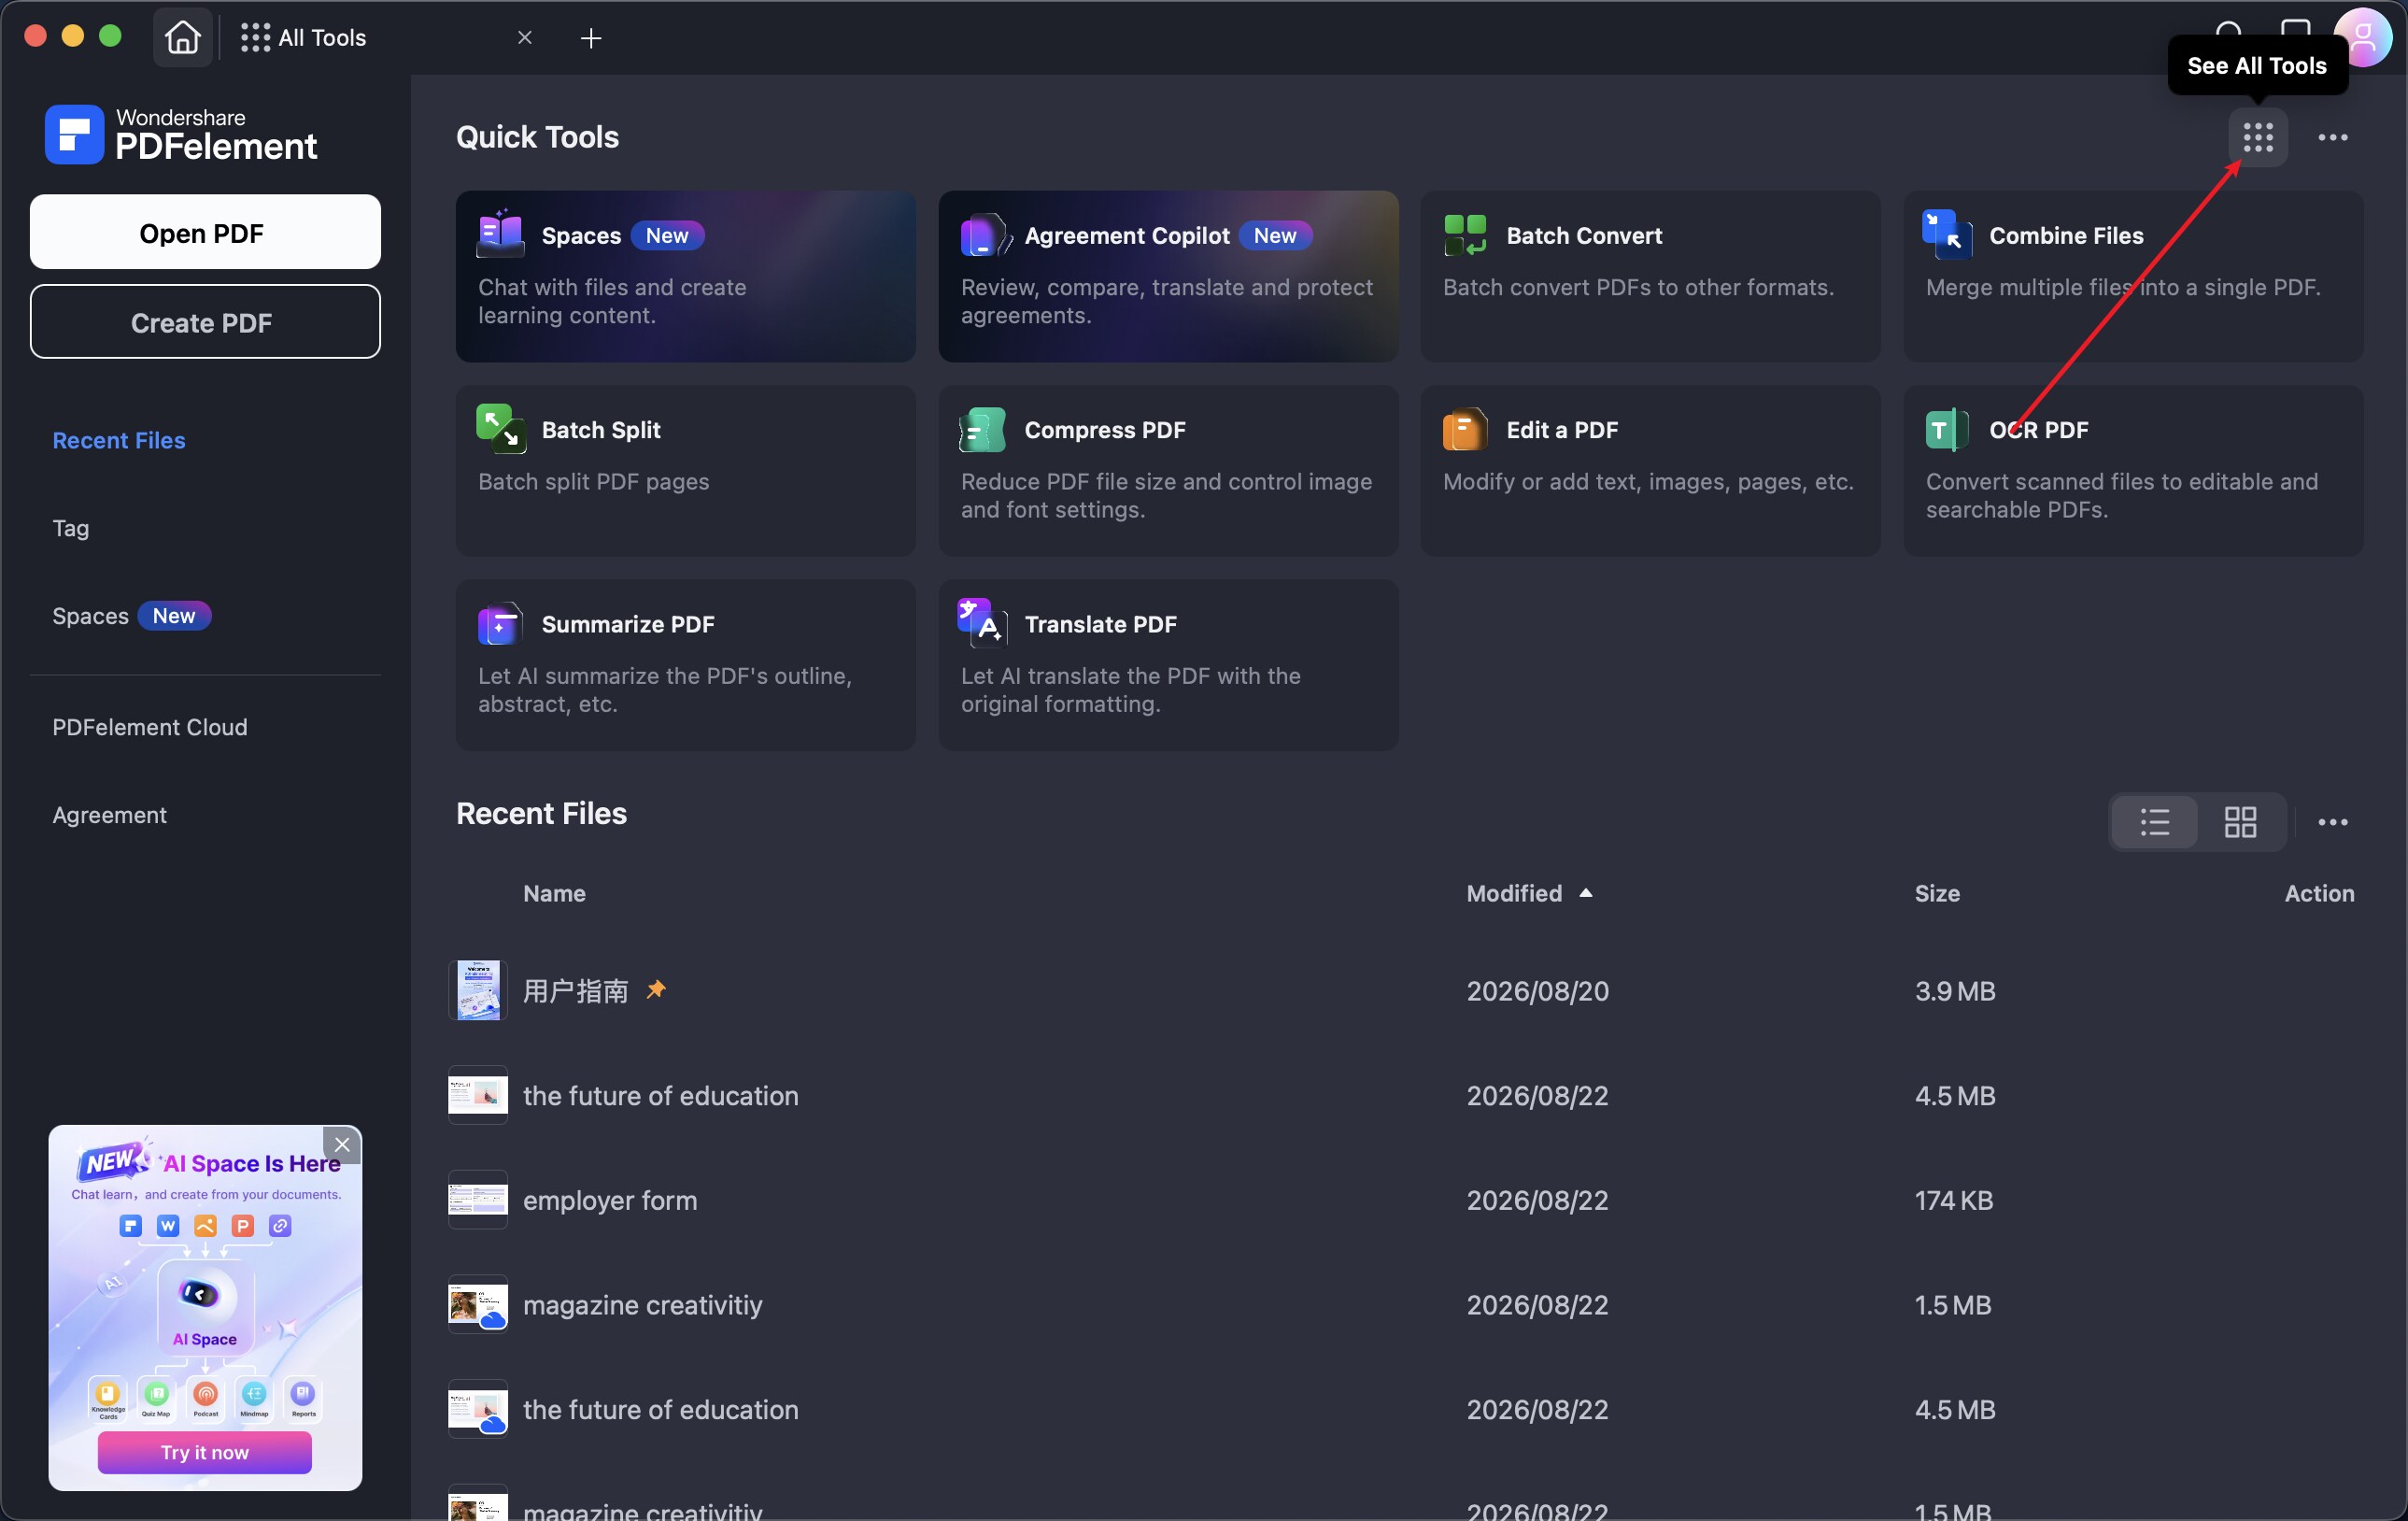Open the user profile avatar
This screenshot has height=1521, width=2408.
[x=2364, y=36]
